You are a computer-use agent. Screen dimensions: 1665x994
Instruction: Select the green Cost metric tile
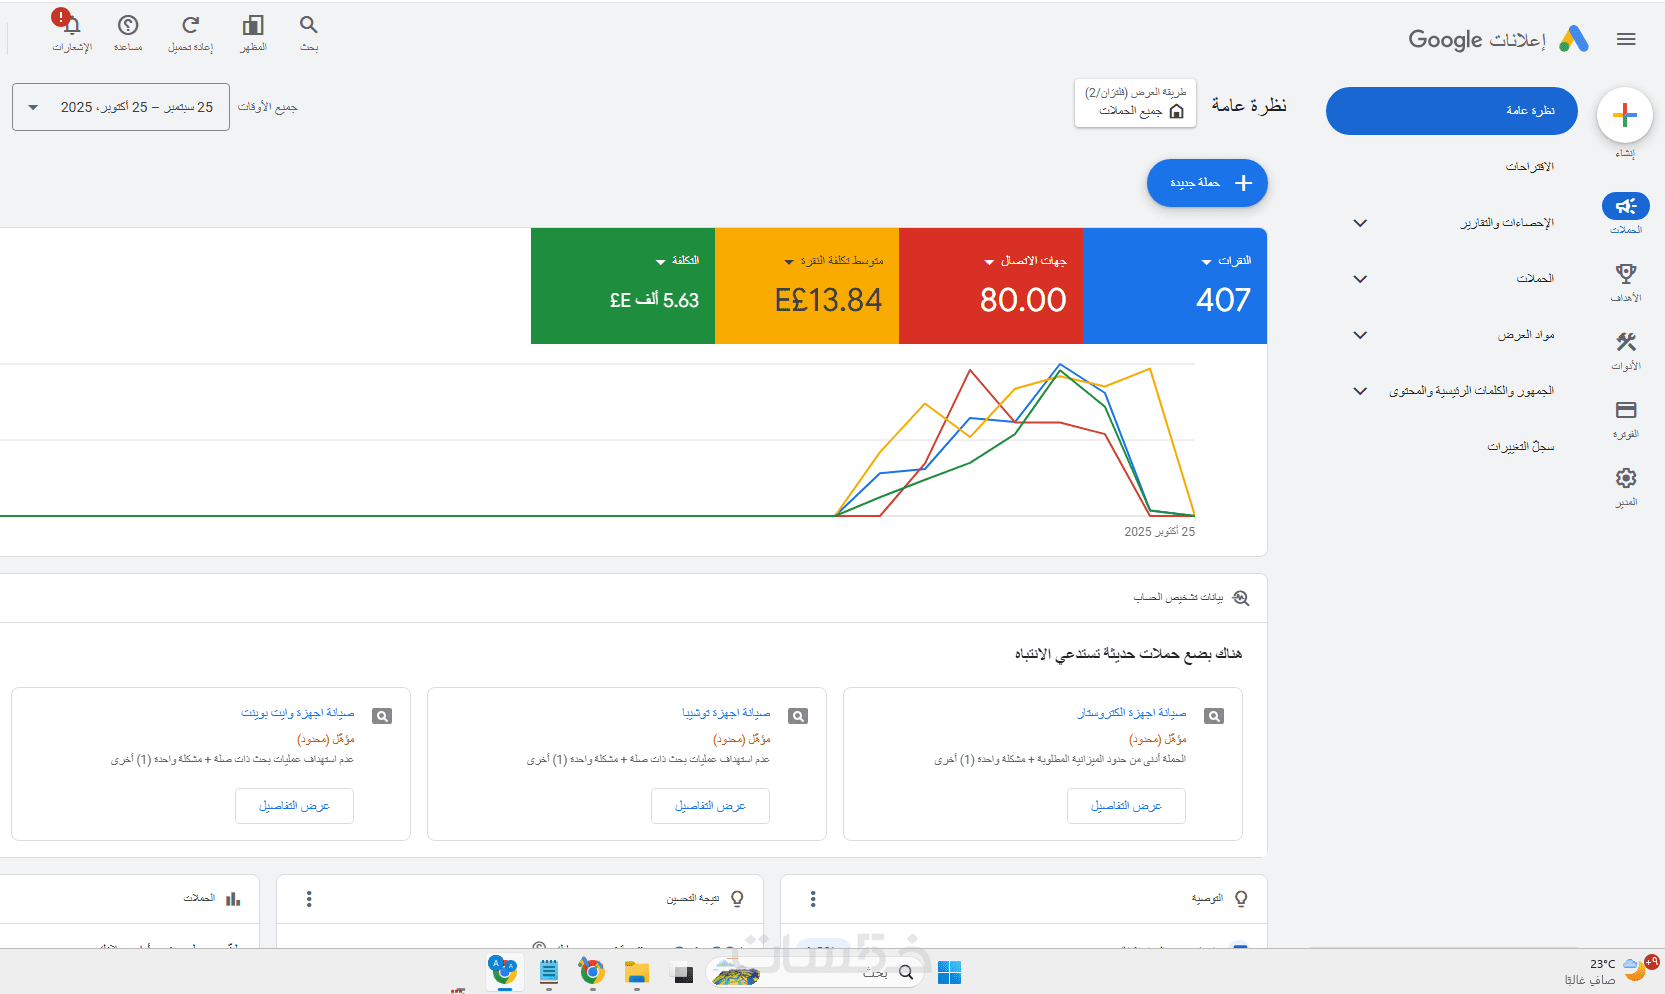[x=623, y=286]
